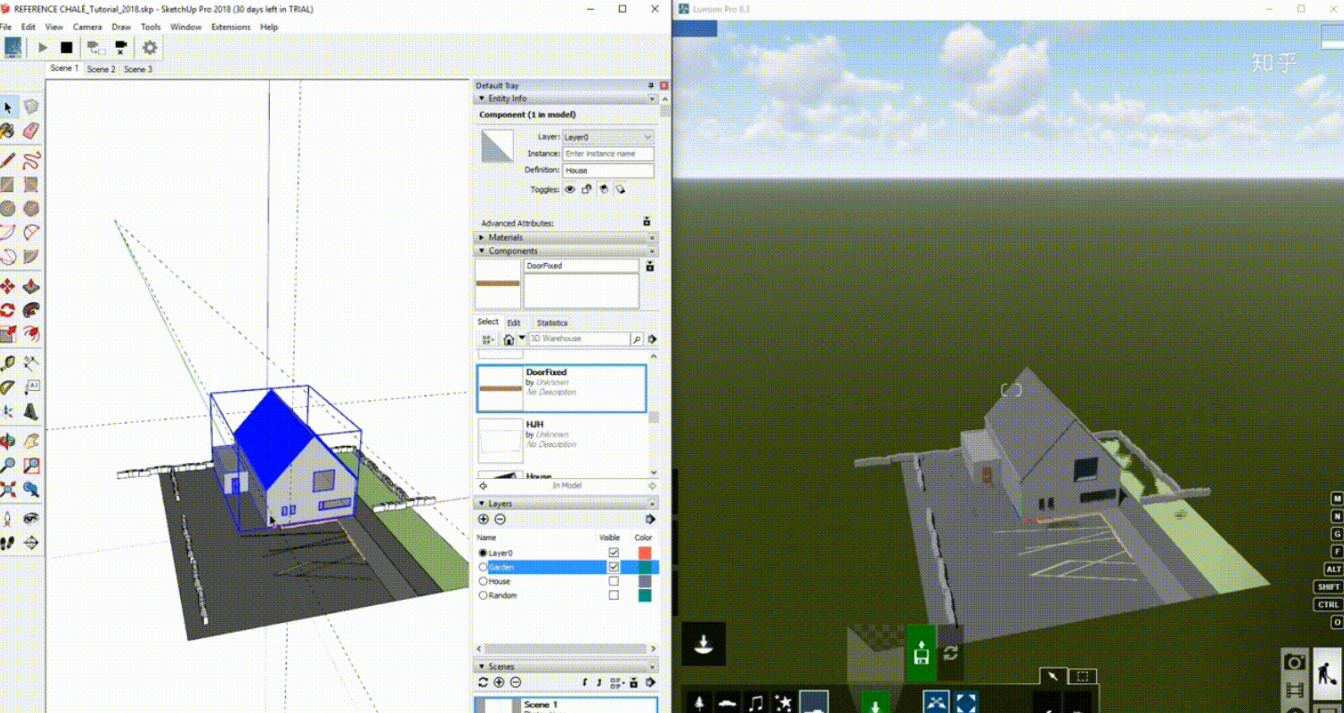1344x713 pixels.
Task: Click the Layers details arrow icon
Action: point(651,519)
